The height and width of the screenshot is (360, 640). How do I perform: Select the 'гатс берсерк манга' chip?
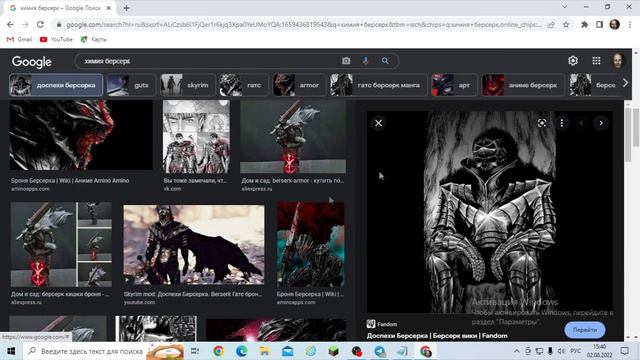pos(378,85)
